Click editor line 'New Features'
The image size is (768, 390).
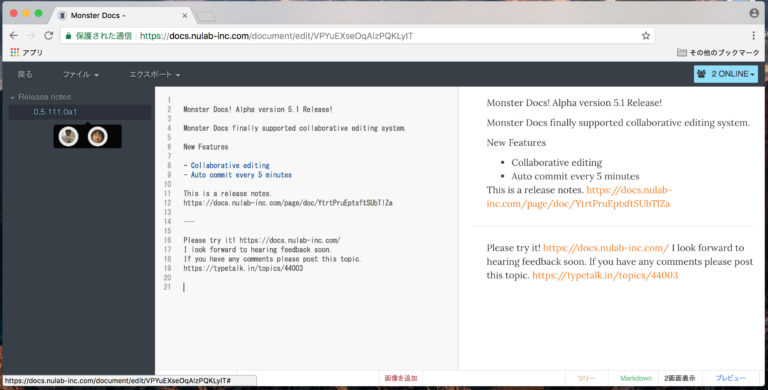[206, 146]
